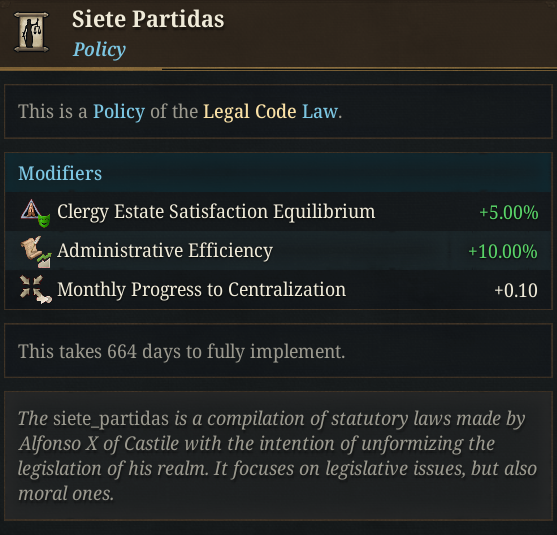Select the Administrative Efficiency row label

(165, 251)
